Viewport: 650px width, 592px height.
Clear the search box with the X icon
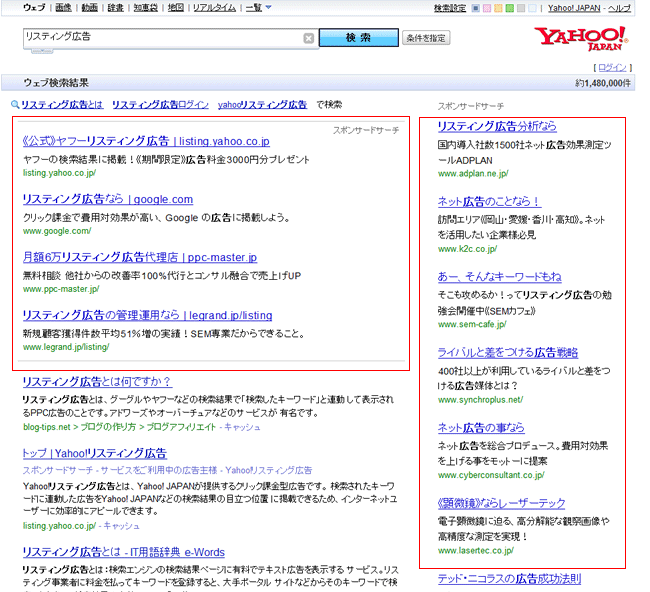308,38
